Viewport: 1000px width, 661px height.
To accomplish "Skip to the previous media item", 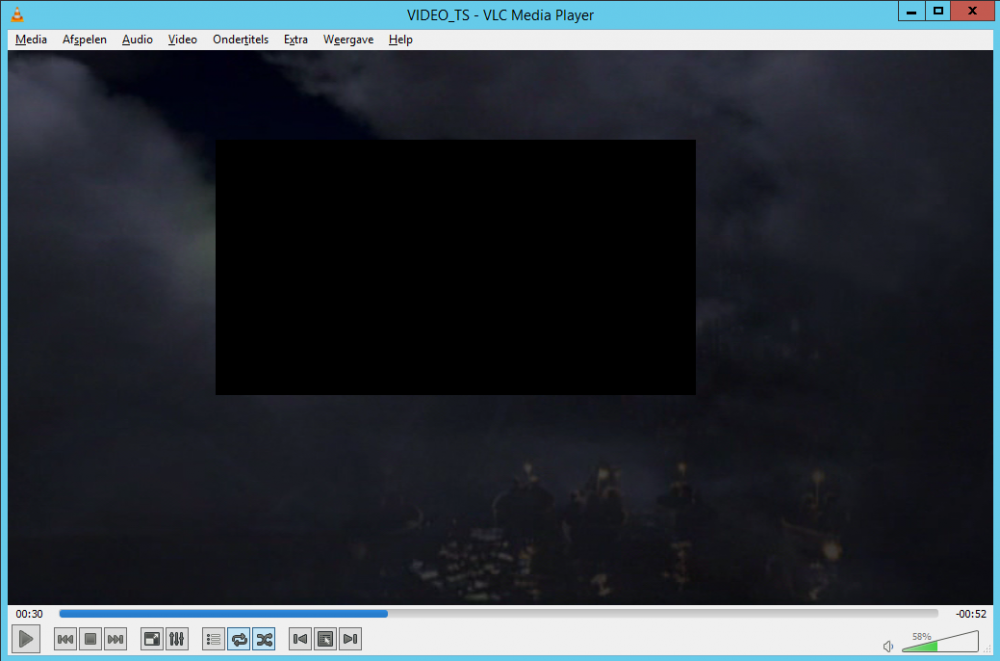I will [65, 639].
